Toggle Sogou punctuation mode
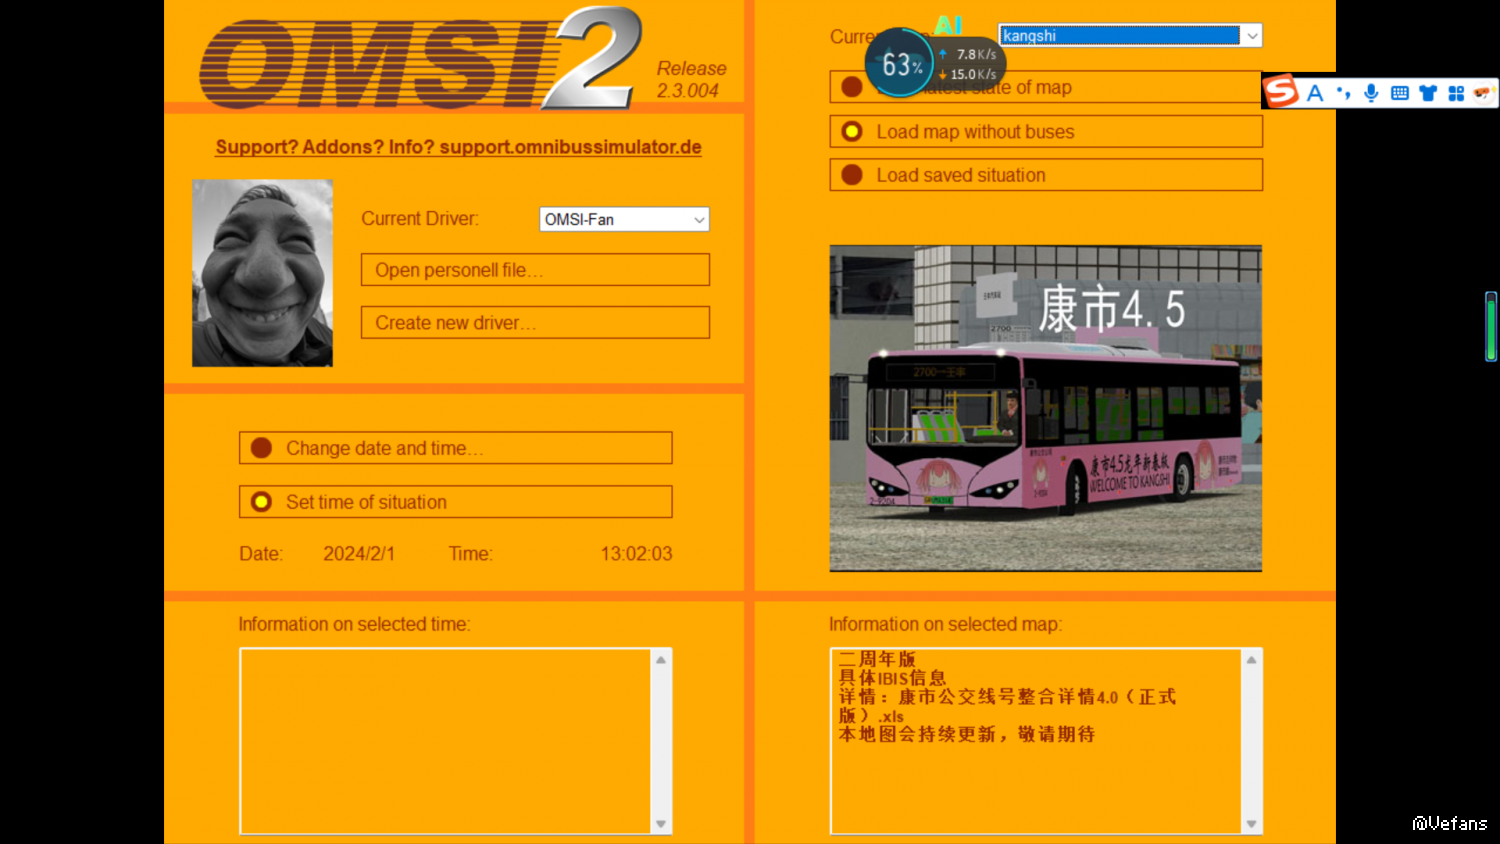The height and width of the screenshot is (844, 1500). click(1343, 93)
